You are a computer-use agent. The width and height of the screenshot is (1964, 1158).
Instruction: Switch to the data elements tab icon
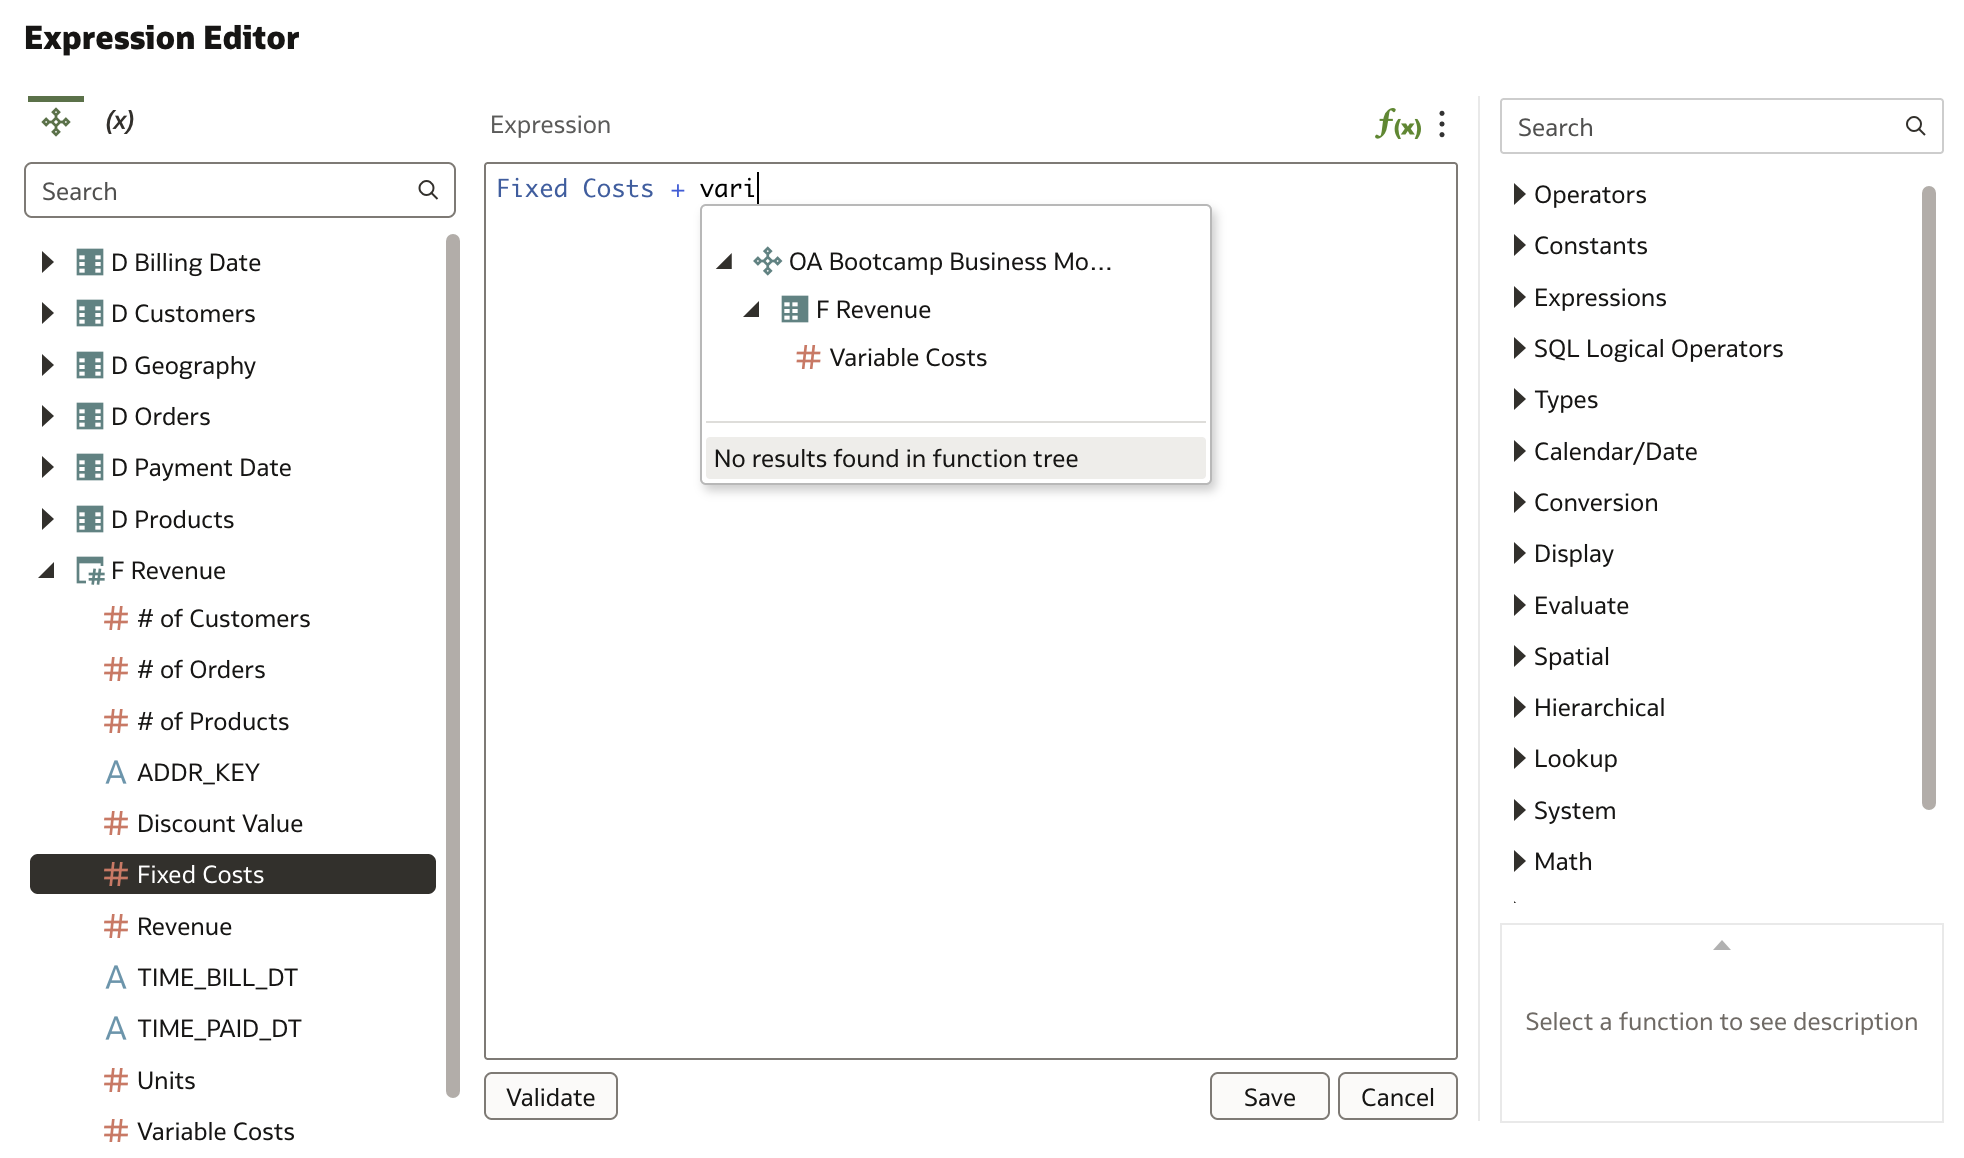click(x=56, y=122)
